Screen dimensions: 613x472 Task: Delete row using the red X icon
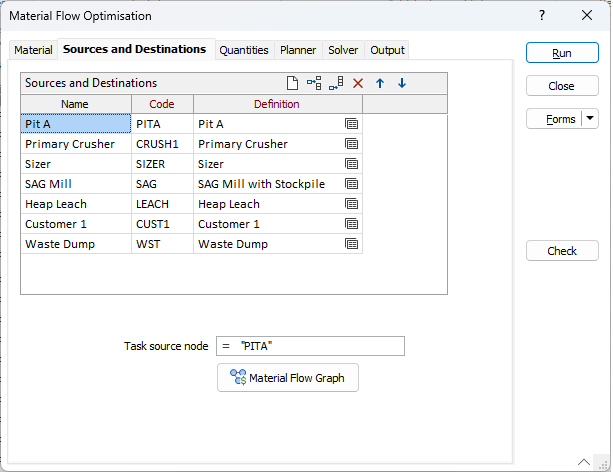(x=358, y=84)
